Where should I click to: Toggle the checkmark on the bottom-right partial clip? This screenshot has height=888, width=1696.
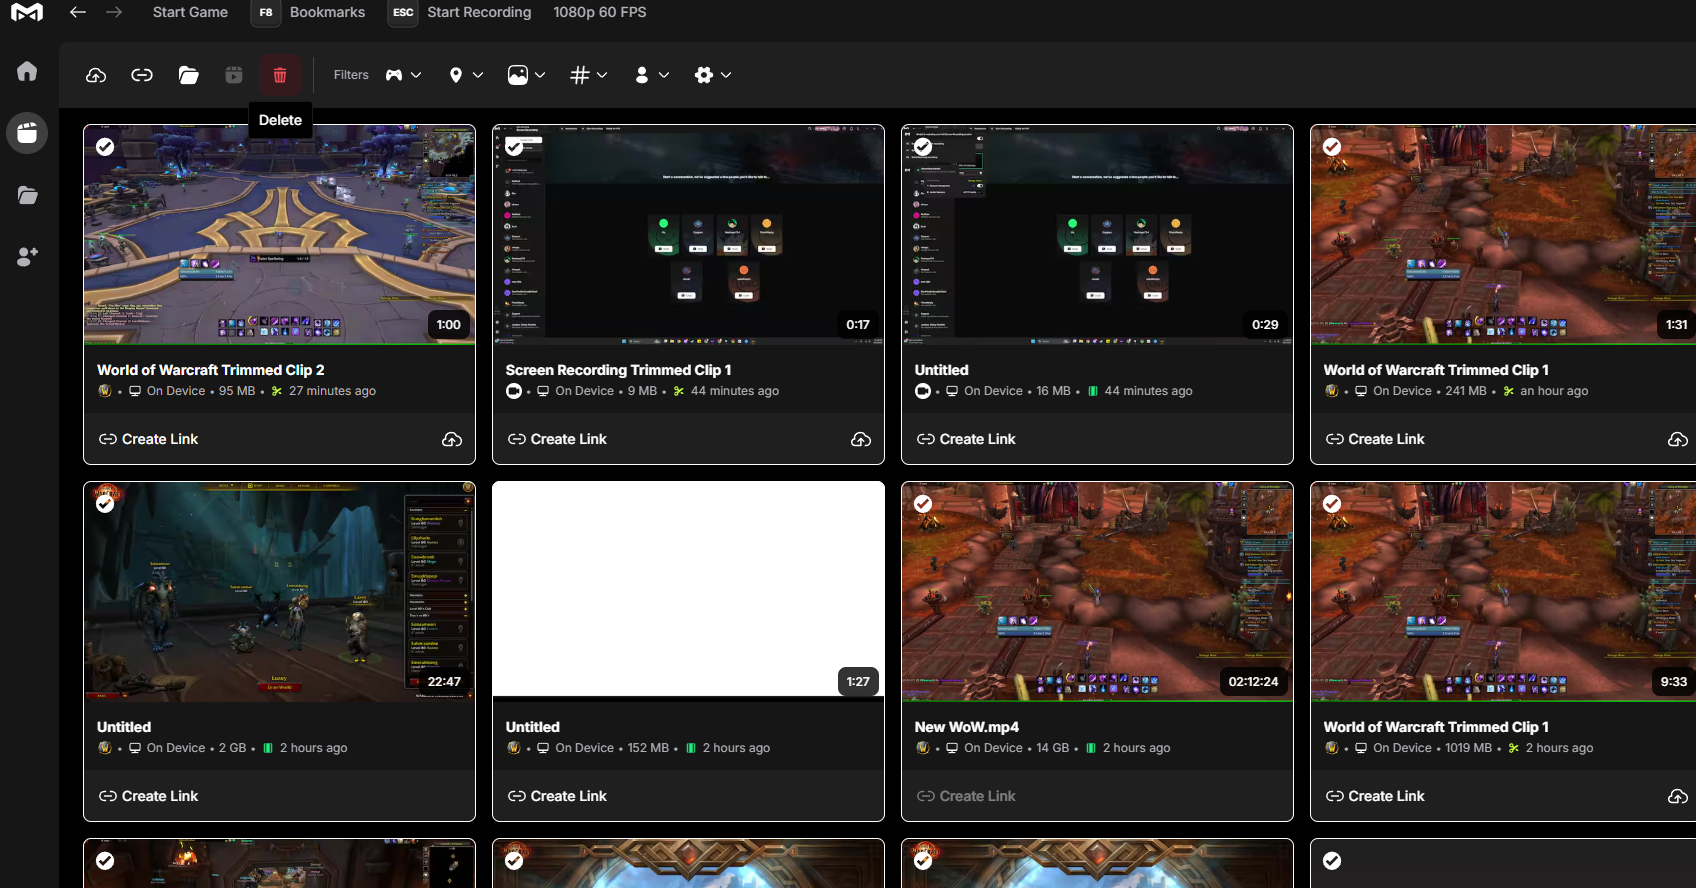(1332, 861)
